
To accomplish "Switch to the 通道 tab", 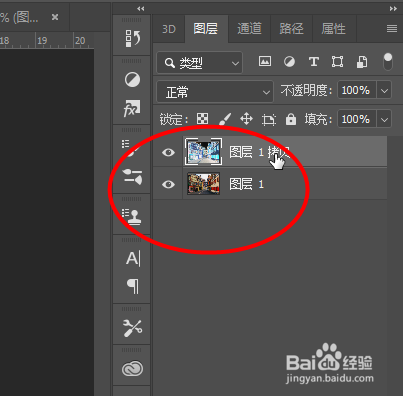I will [x=249, y=29].
